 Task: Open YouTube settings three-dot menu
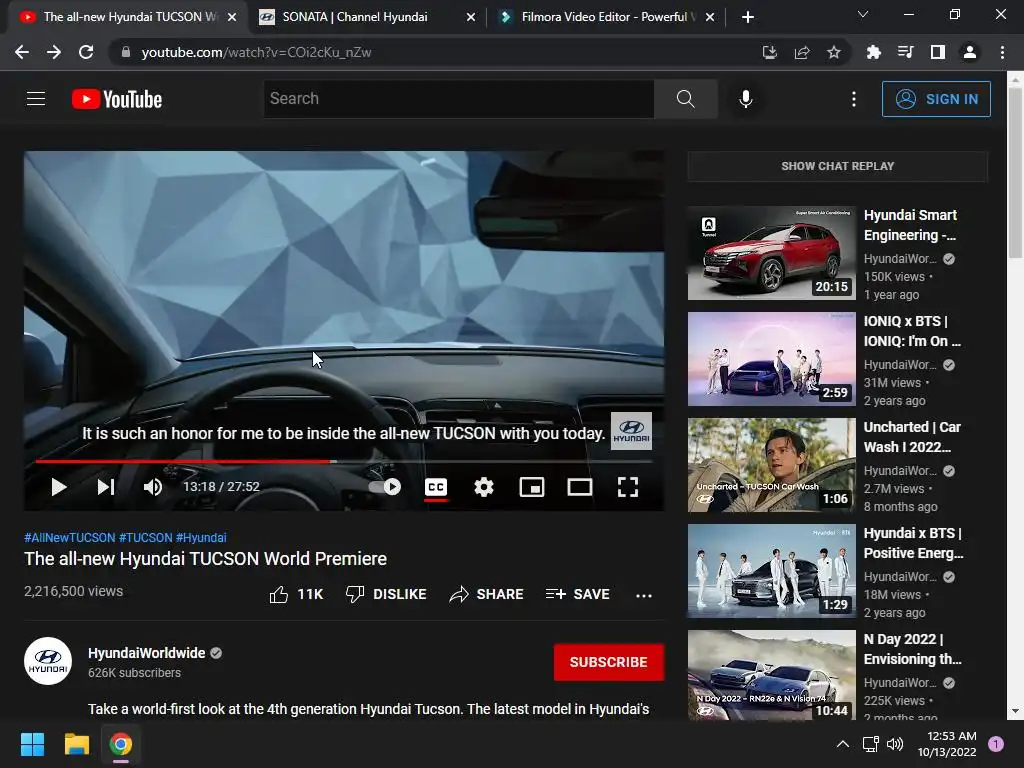(854, 99)
